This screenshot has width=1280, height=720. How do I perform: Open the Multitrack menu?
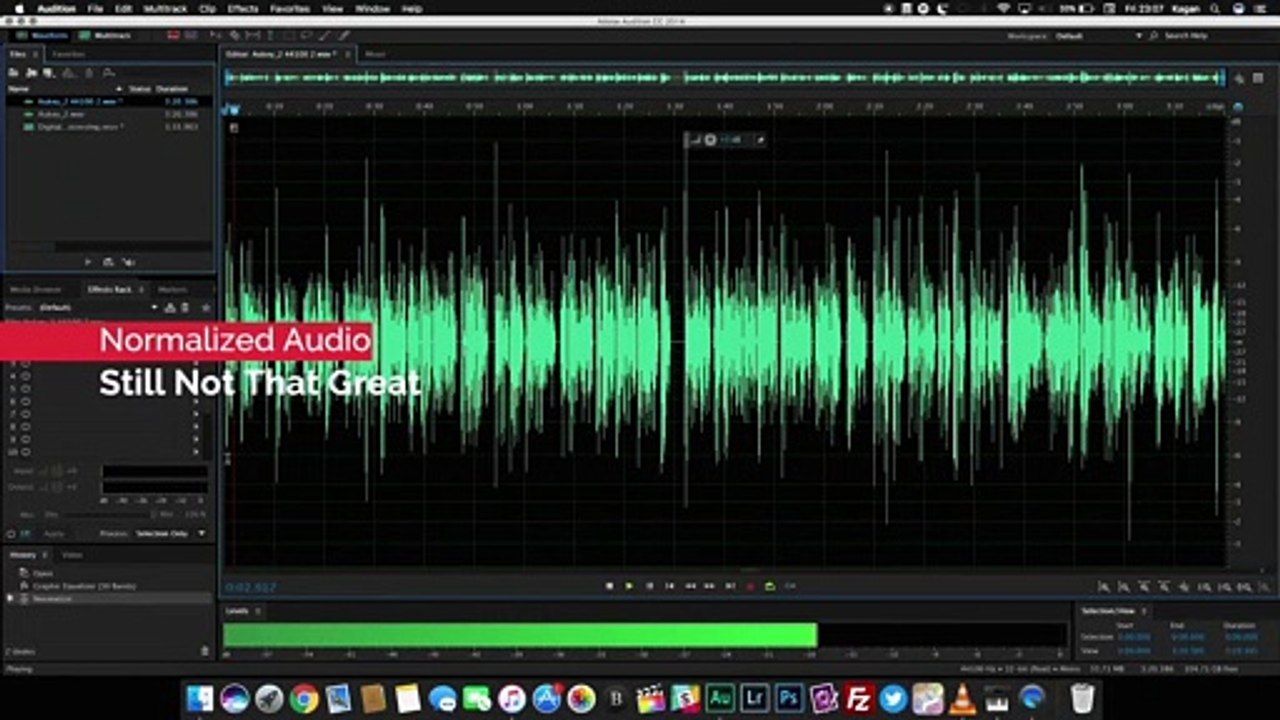click(164, 8)
